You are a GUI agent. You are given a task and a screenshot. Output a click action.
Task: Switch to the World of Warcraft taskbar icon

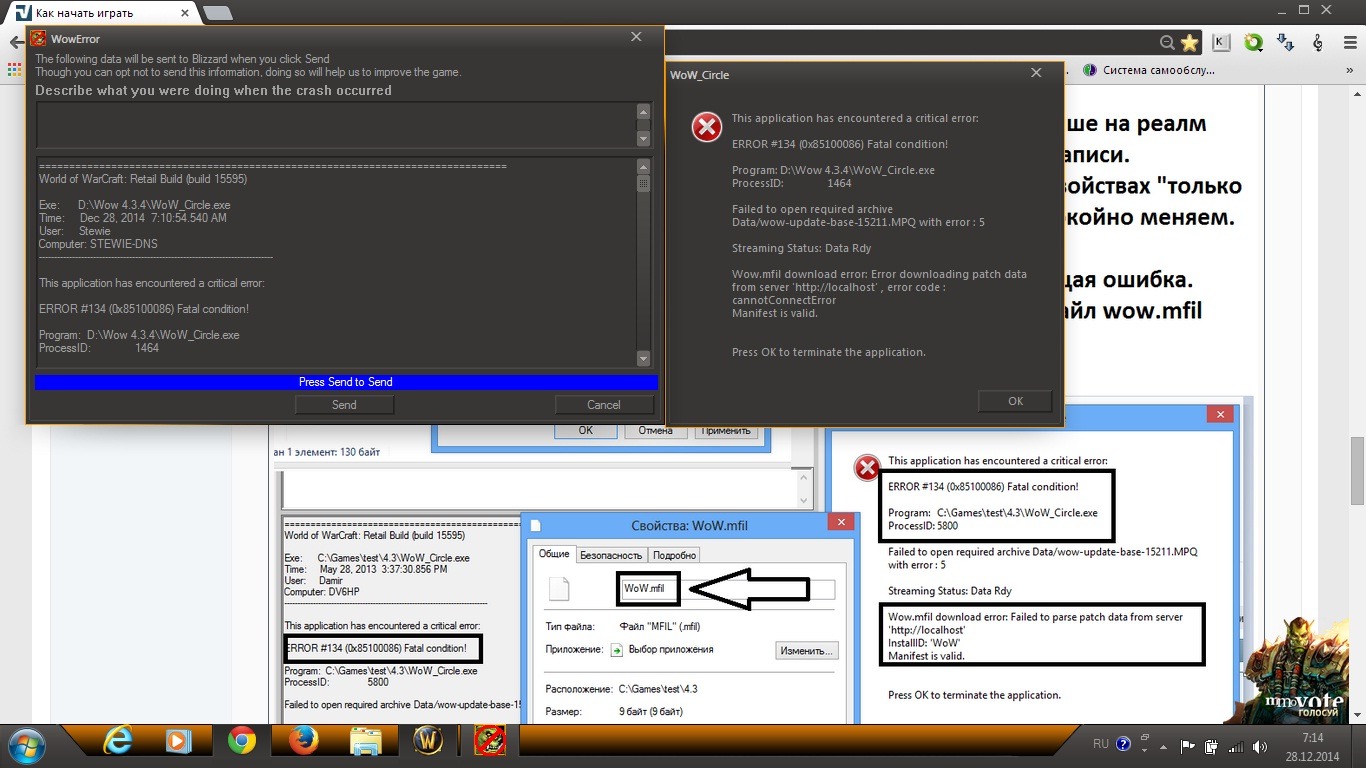click(x=428, y=741)
